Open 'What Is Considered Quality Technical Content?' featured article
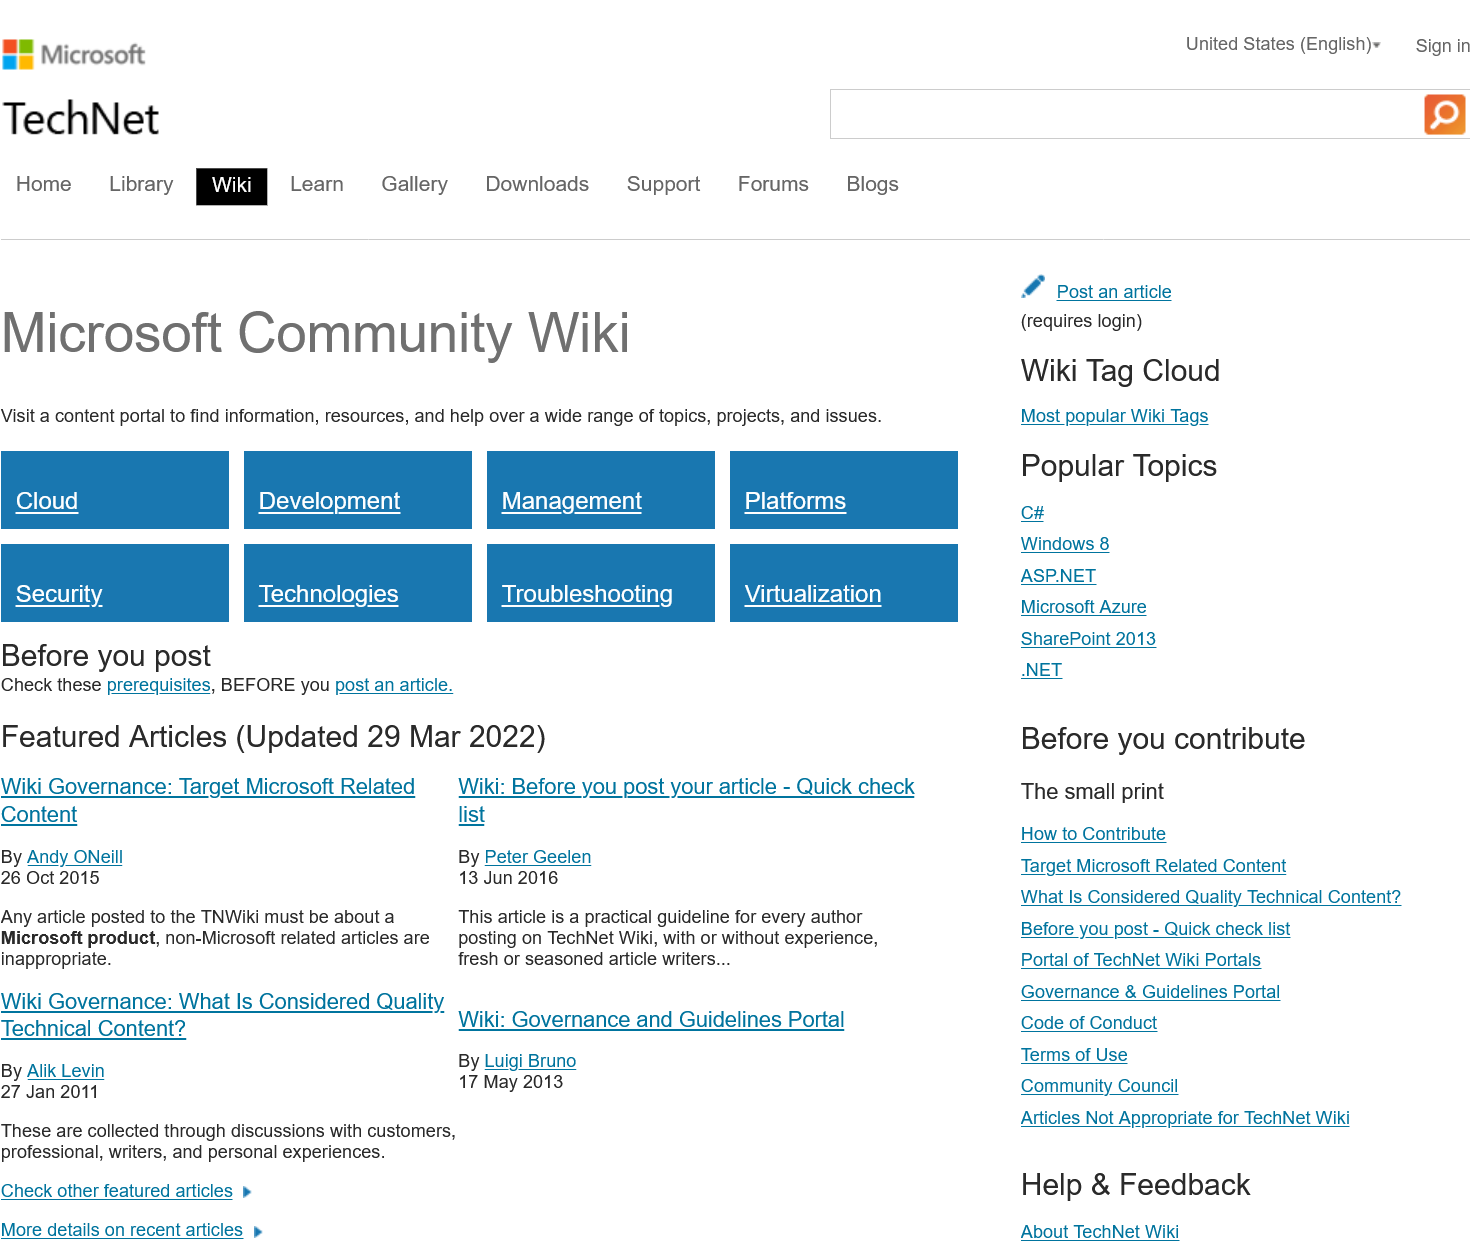 (222, 1015)
